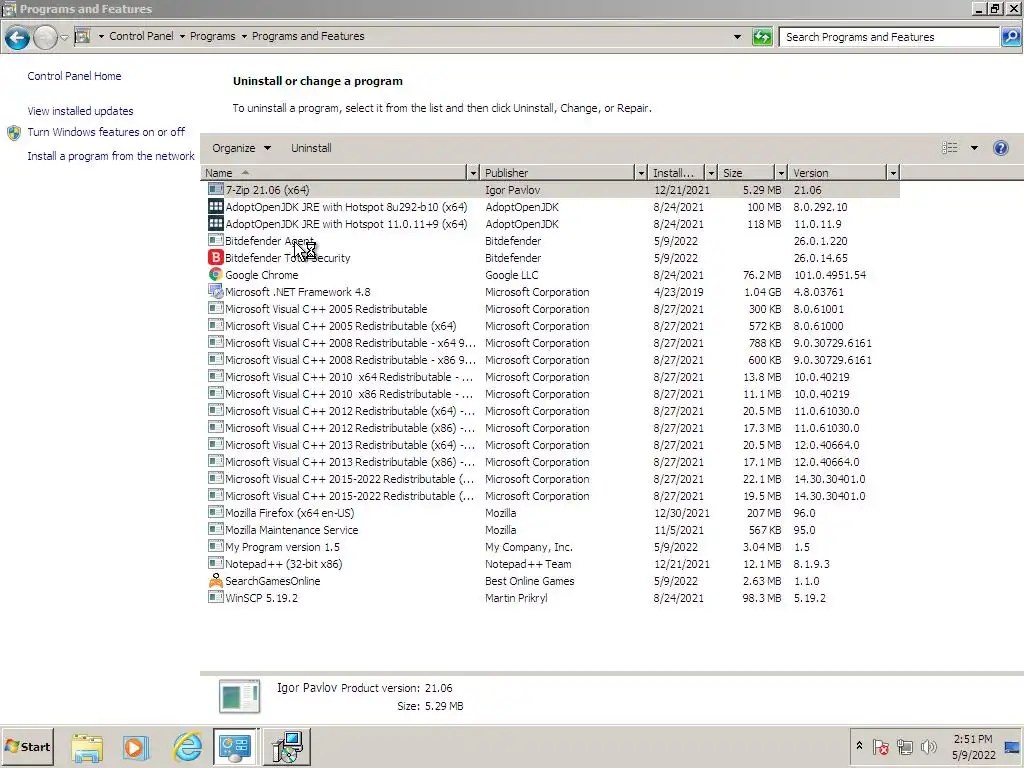Click in Search Programs and Features field
This screenshot has width=1024, height=768.
point(889,37)
